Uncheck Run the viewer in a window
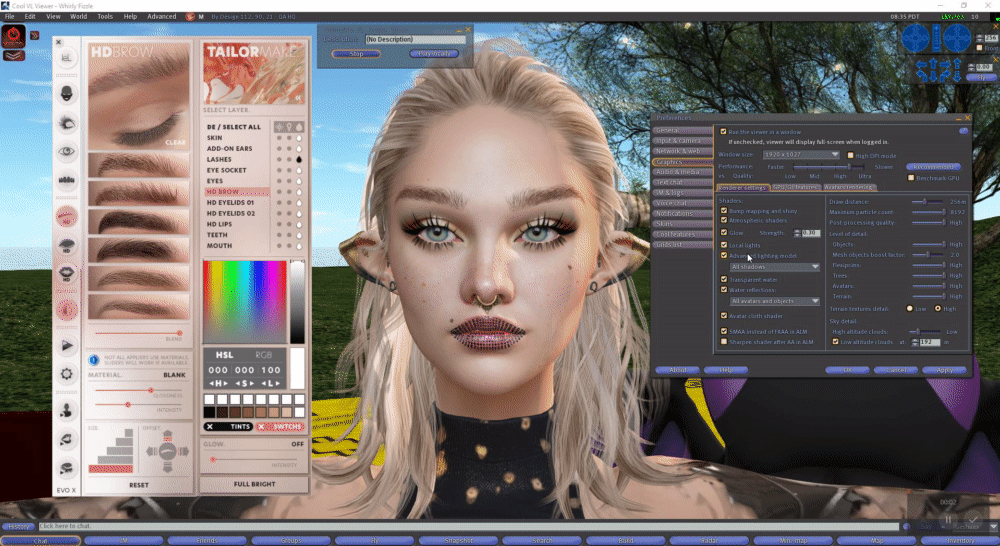The height and width of the screenshot is (546, 1000). [723, 131]
